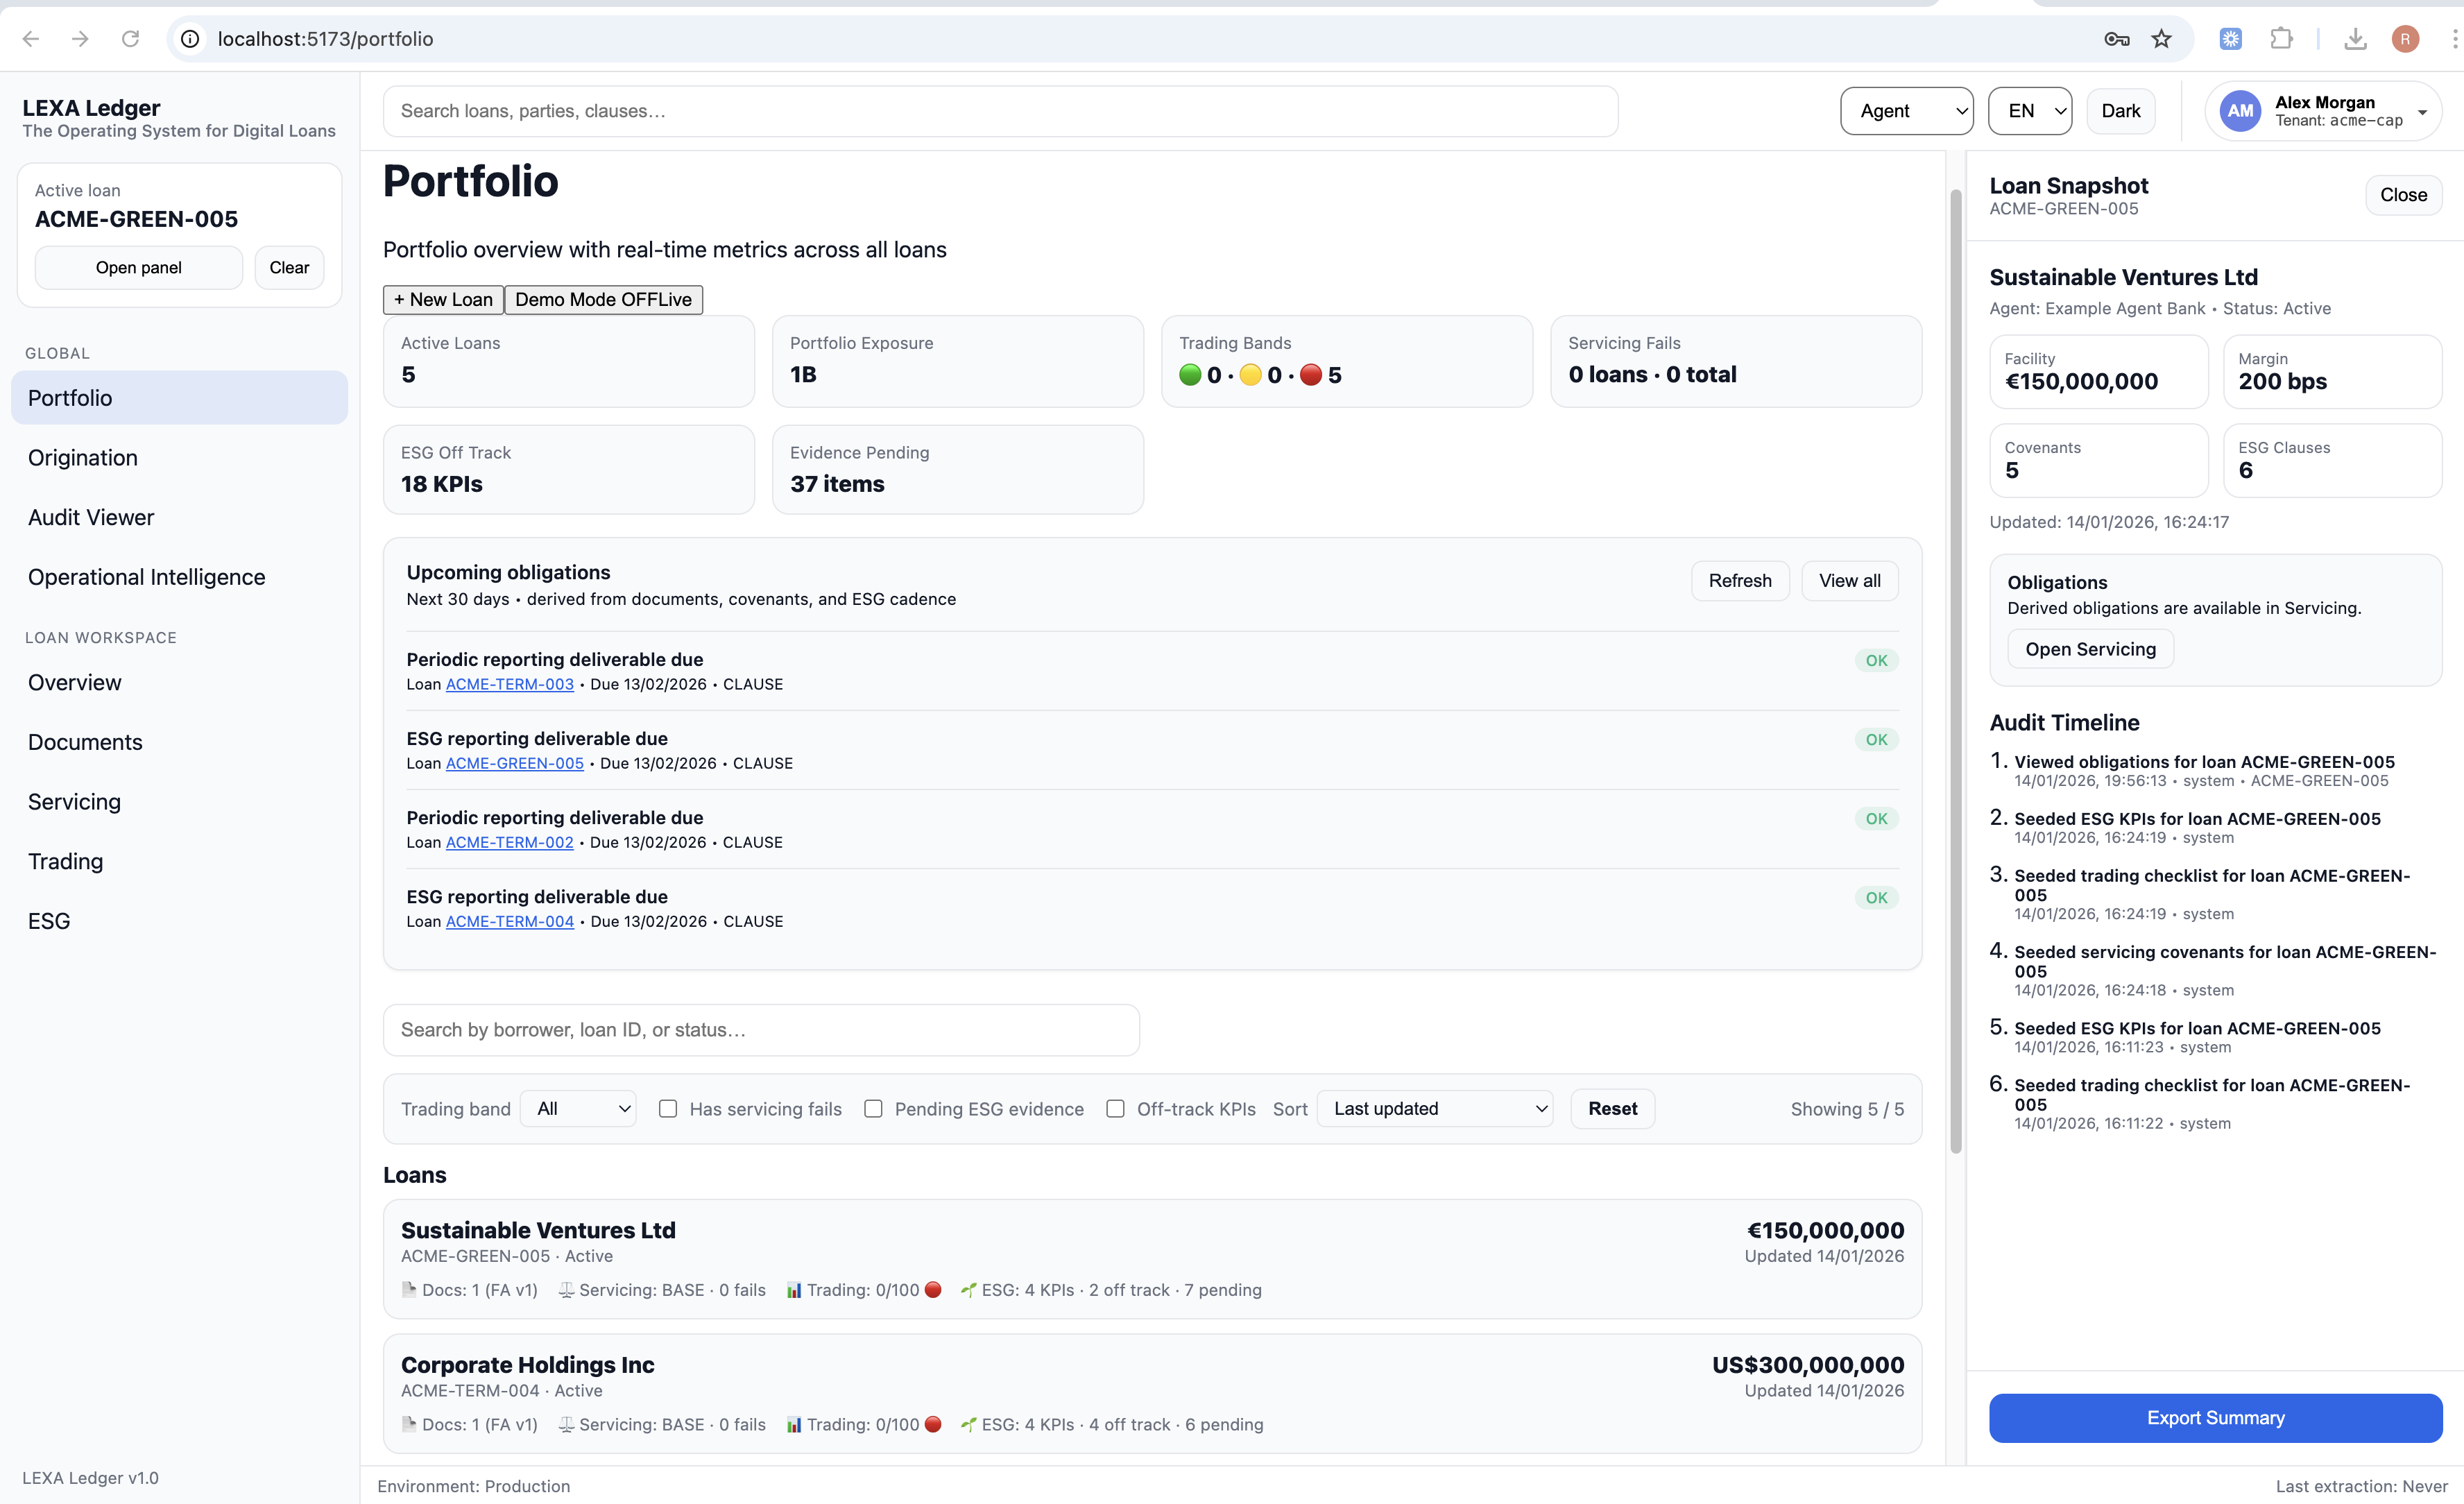The height and width of the screenshot is (1504, 2464).
Task: Open the ACME-TERM-003 loan link
Action: click(509, 685)
